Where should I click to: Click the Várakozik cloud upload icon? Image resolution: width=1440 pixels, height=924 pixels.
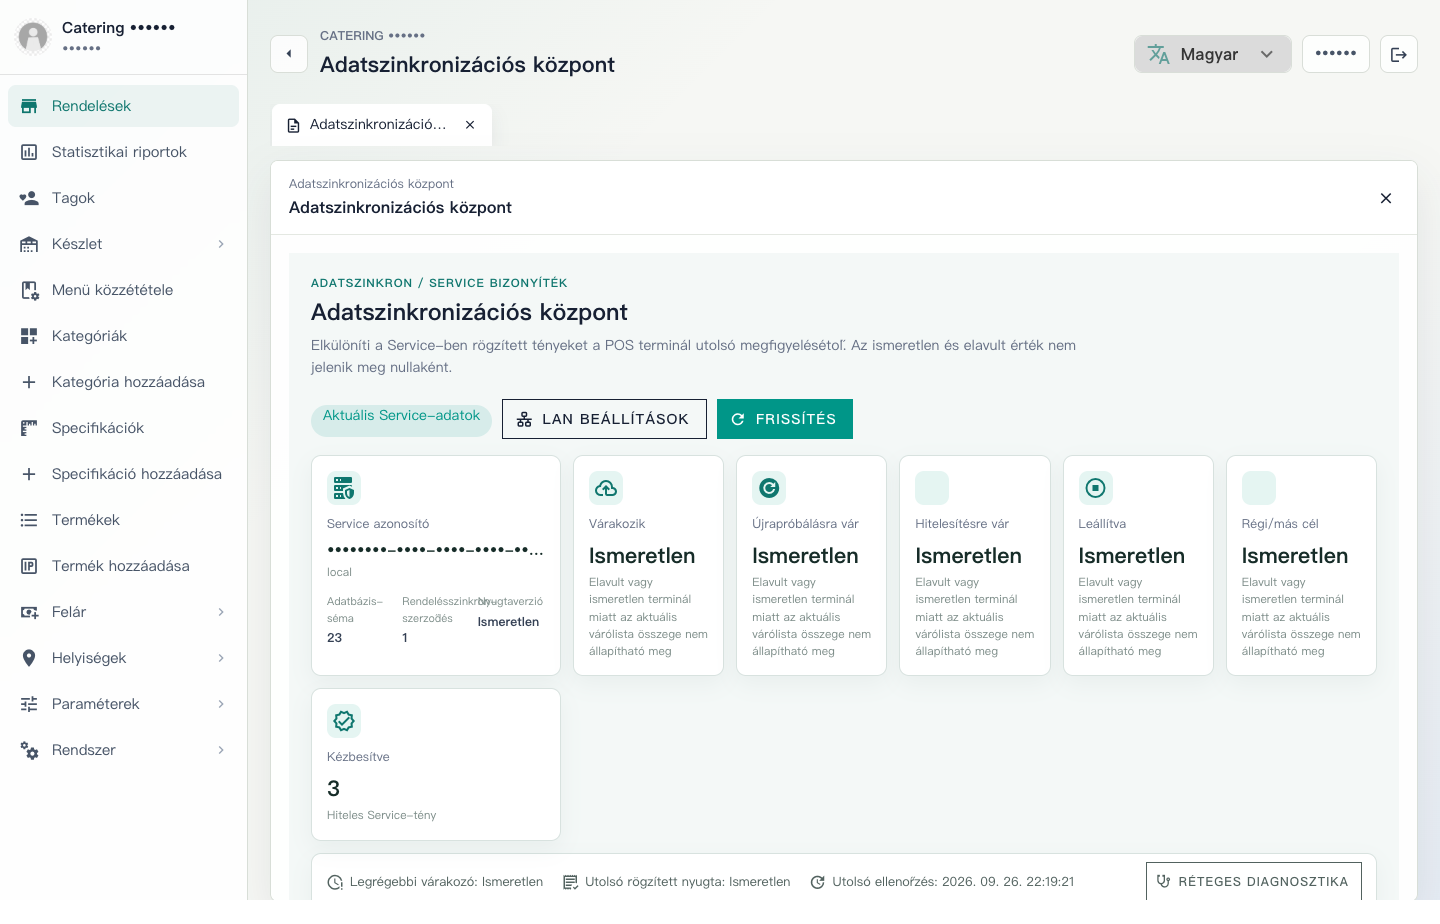[x=606, y=488]
